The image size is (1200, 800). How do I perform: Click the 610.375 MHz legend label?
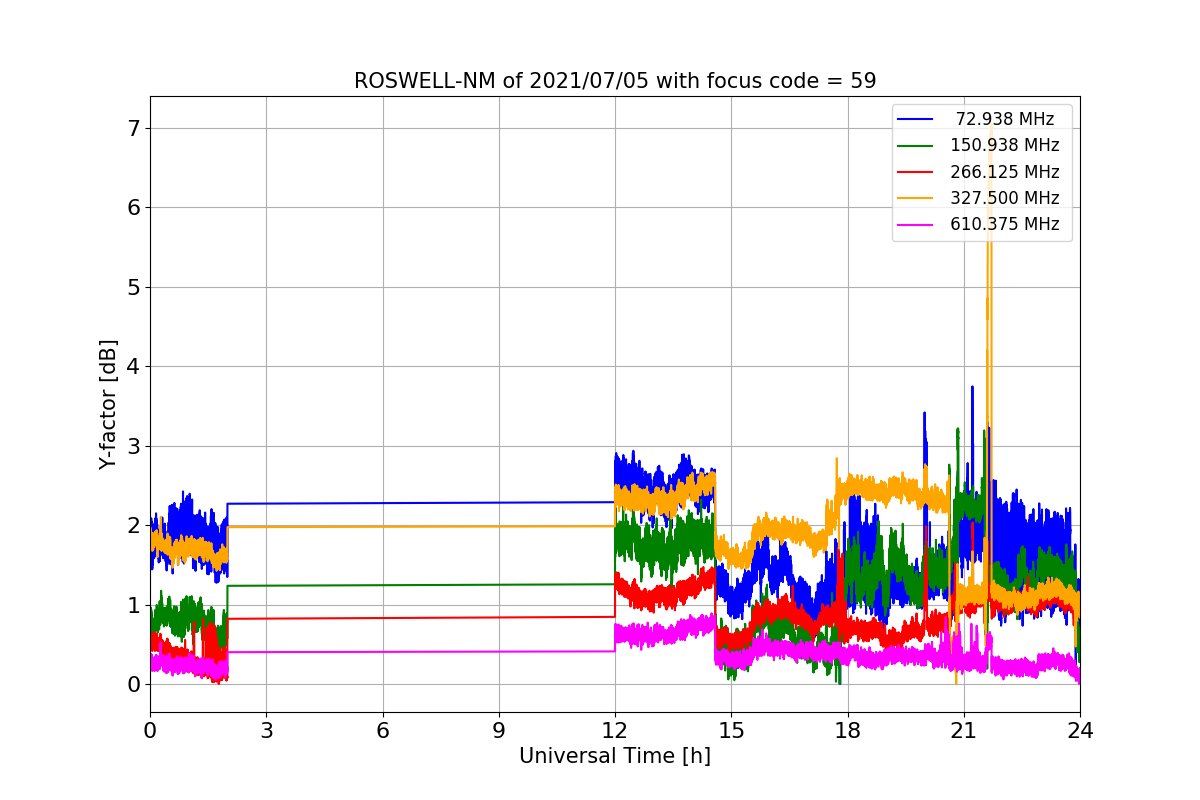click(1004, 224)
